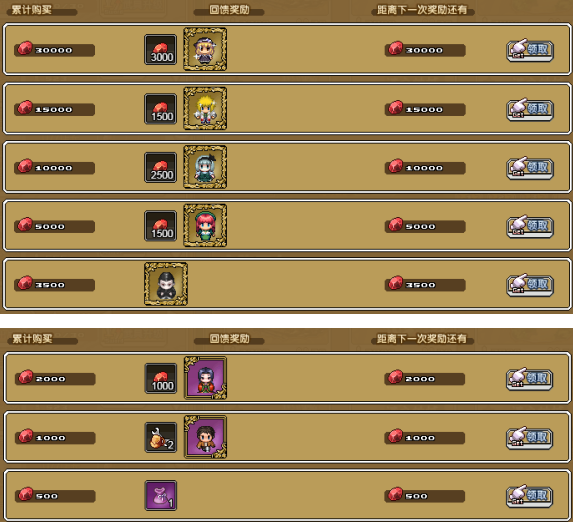This screenshot has height=522, width=573.
Task: Claim the 500 tier reward with 领取
Action: point(530,496)
